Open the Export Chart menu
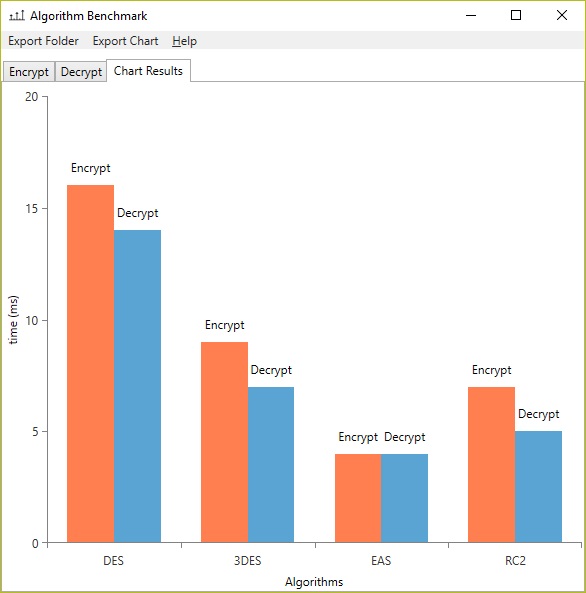This screenshot has height=593, width=586. [x=125, y=41]
